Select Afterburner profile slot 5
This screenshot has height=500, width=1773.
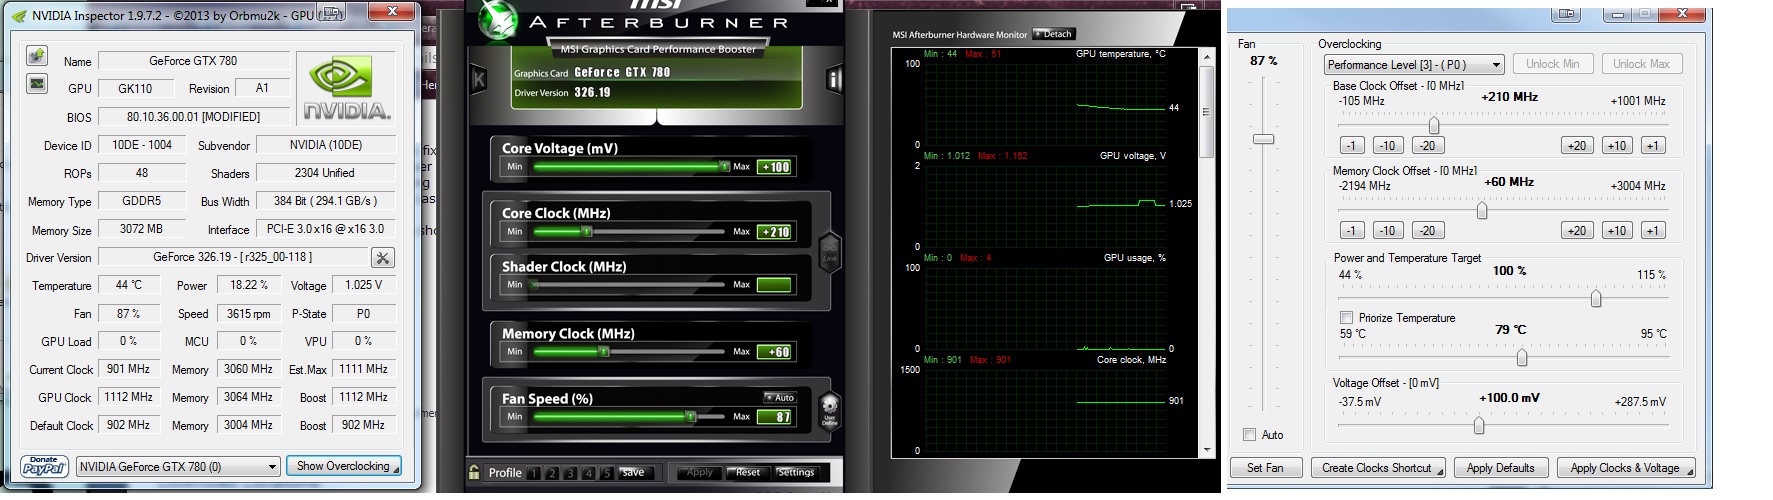pyautogui.click(x=606, y=473)
